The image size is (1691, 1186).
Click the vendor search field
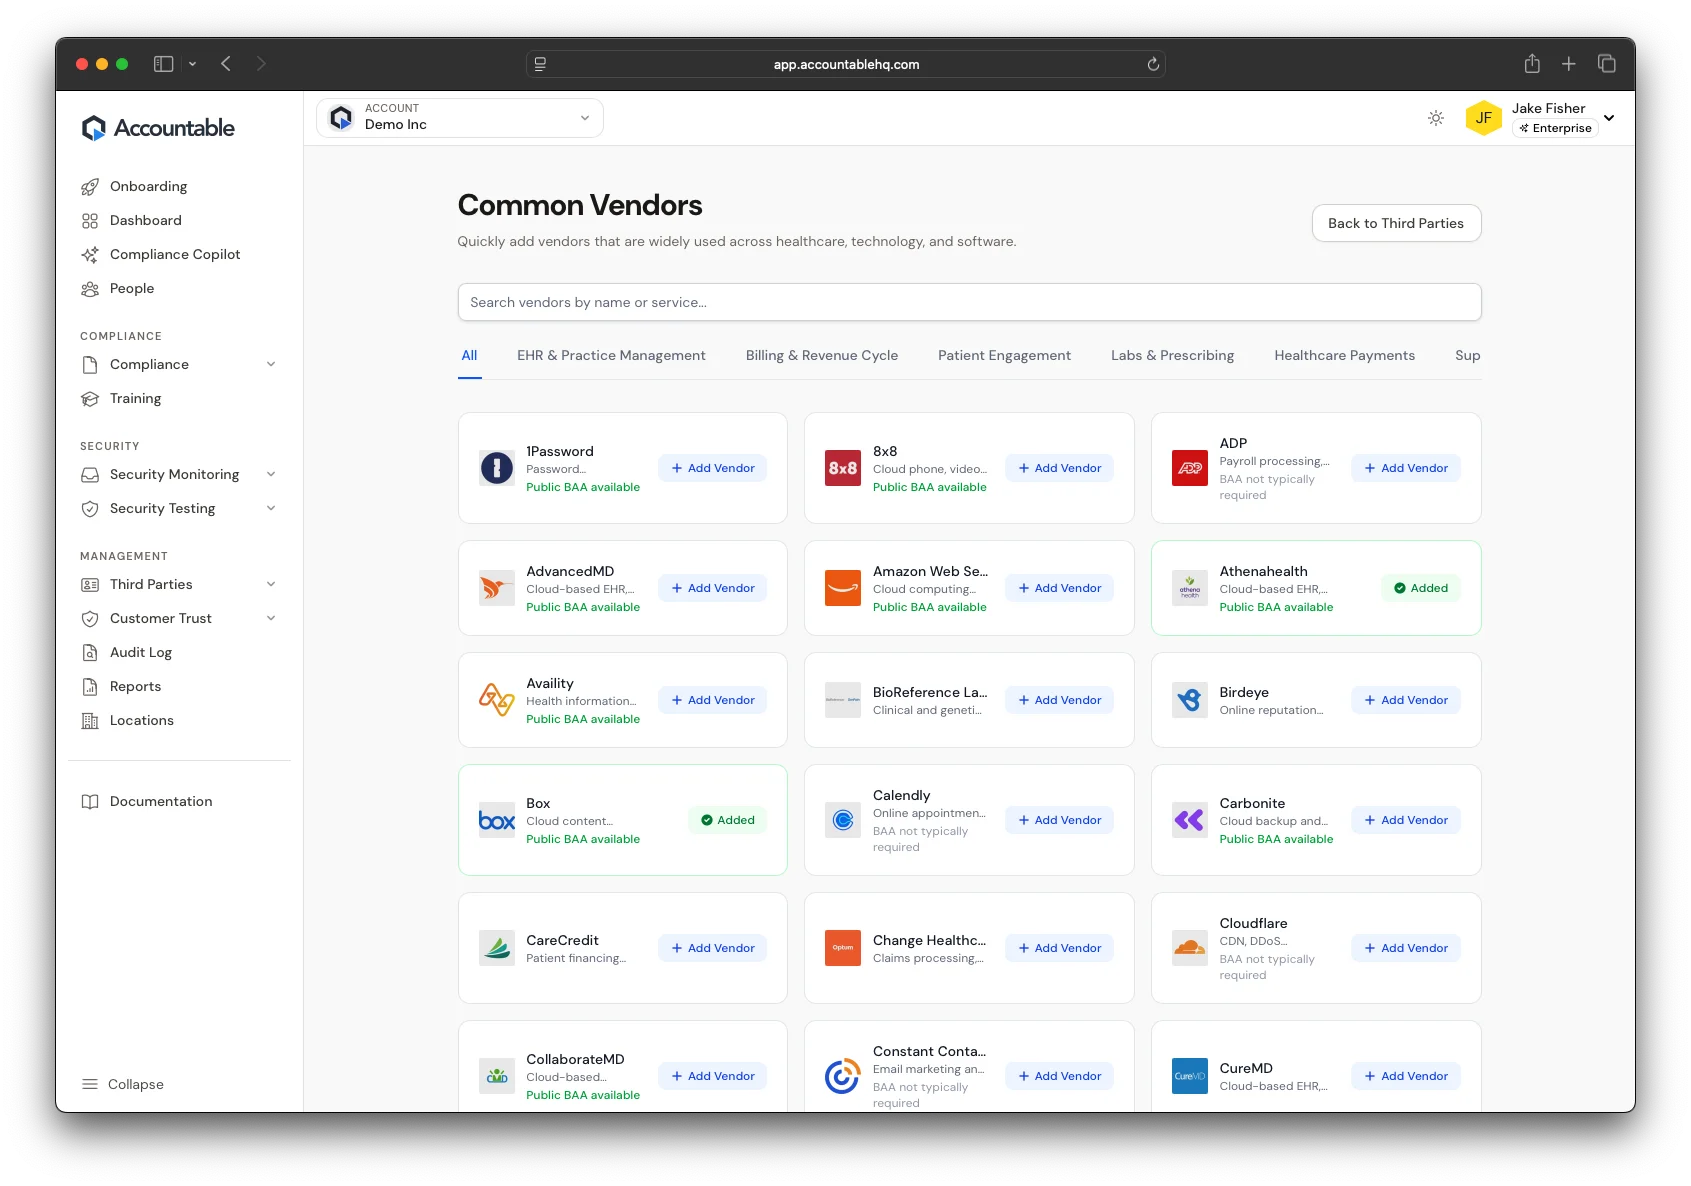[969, 302]
